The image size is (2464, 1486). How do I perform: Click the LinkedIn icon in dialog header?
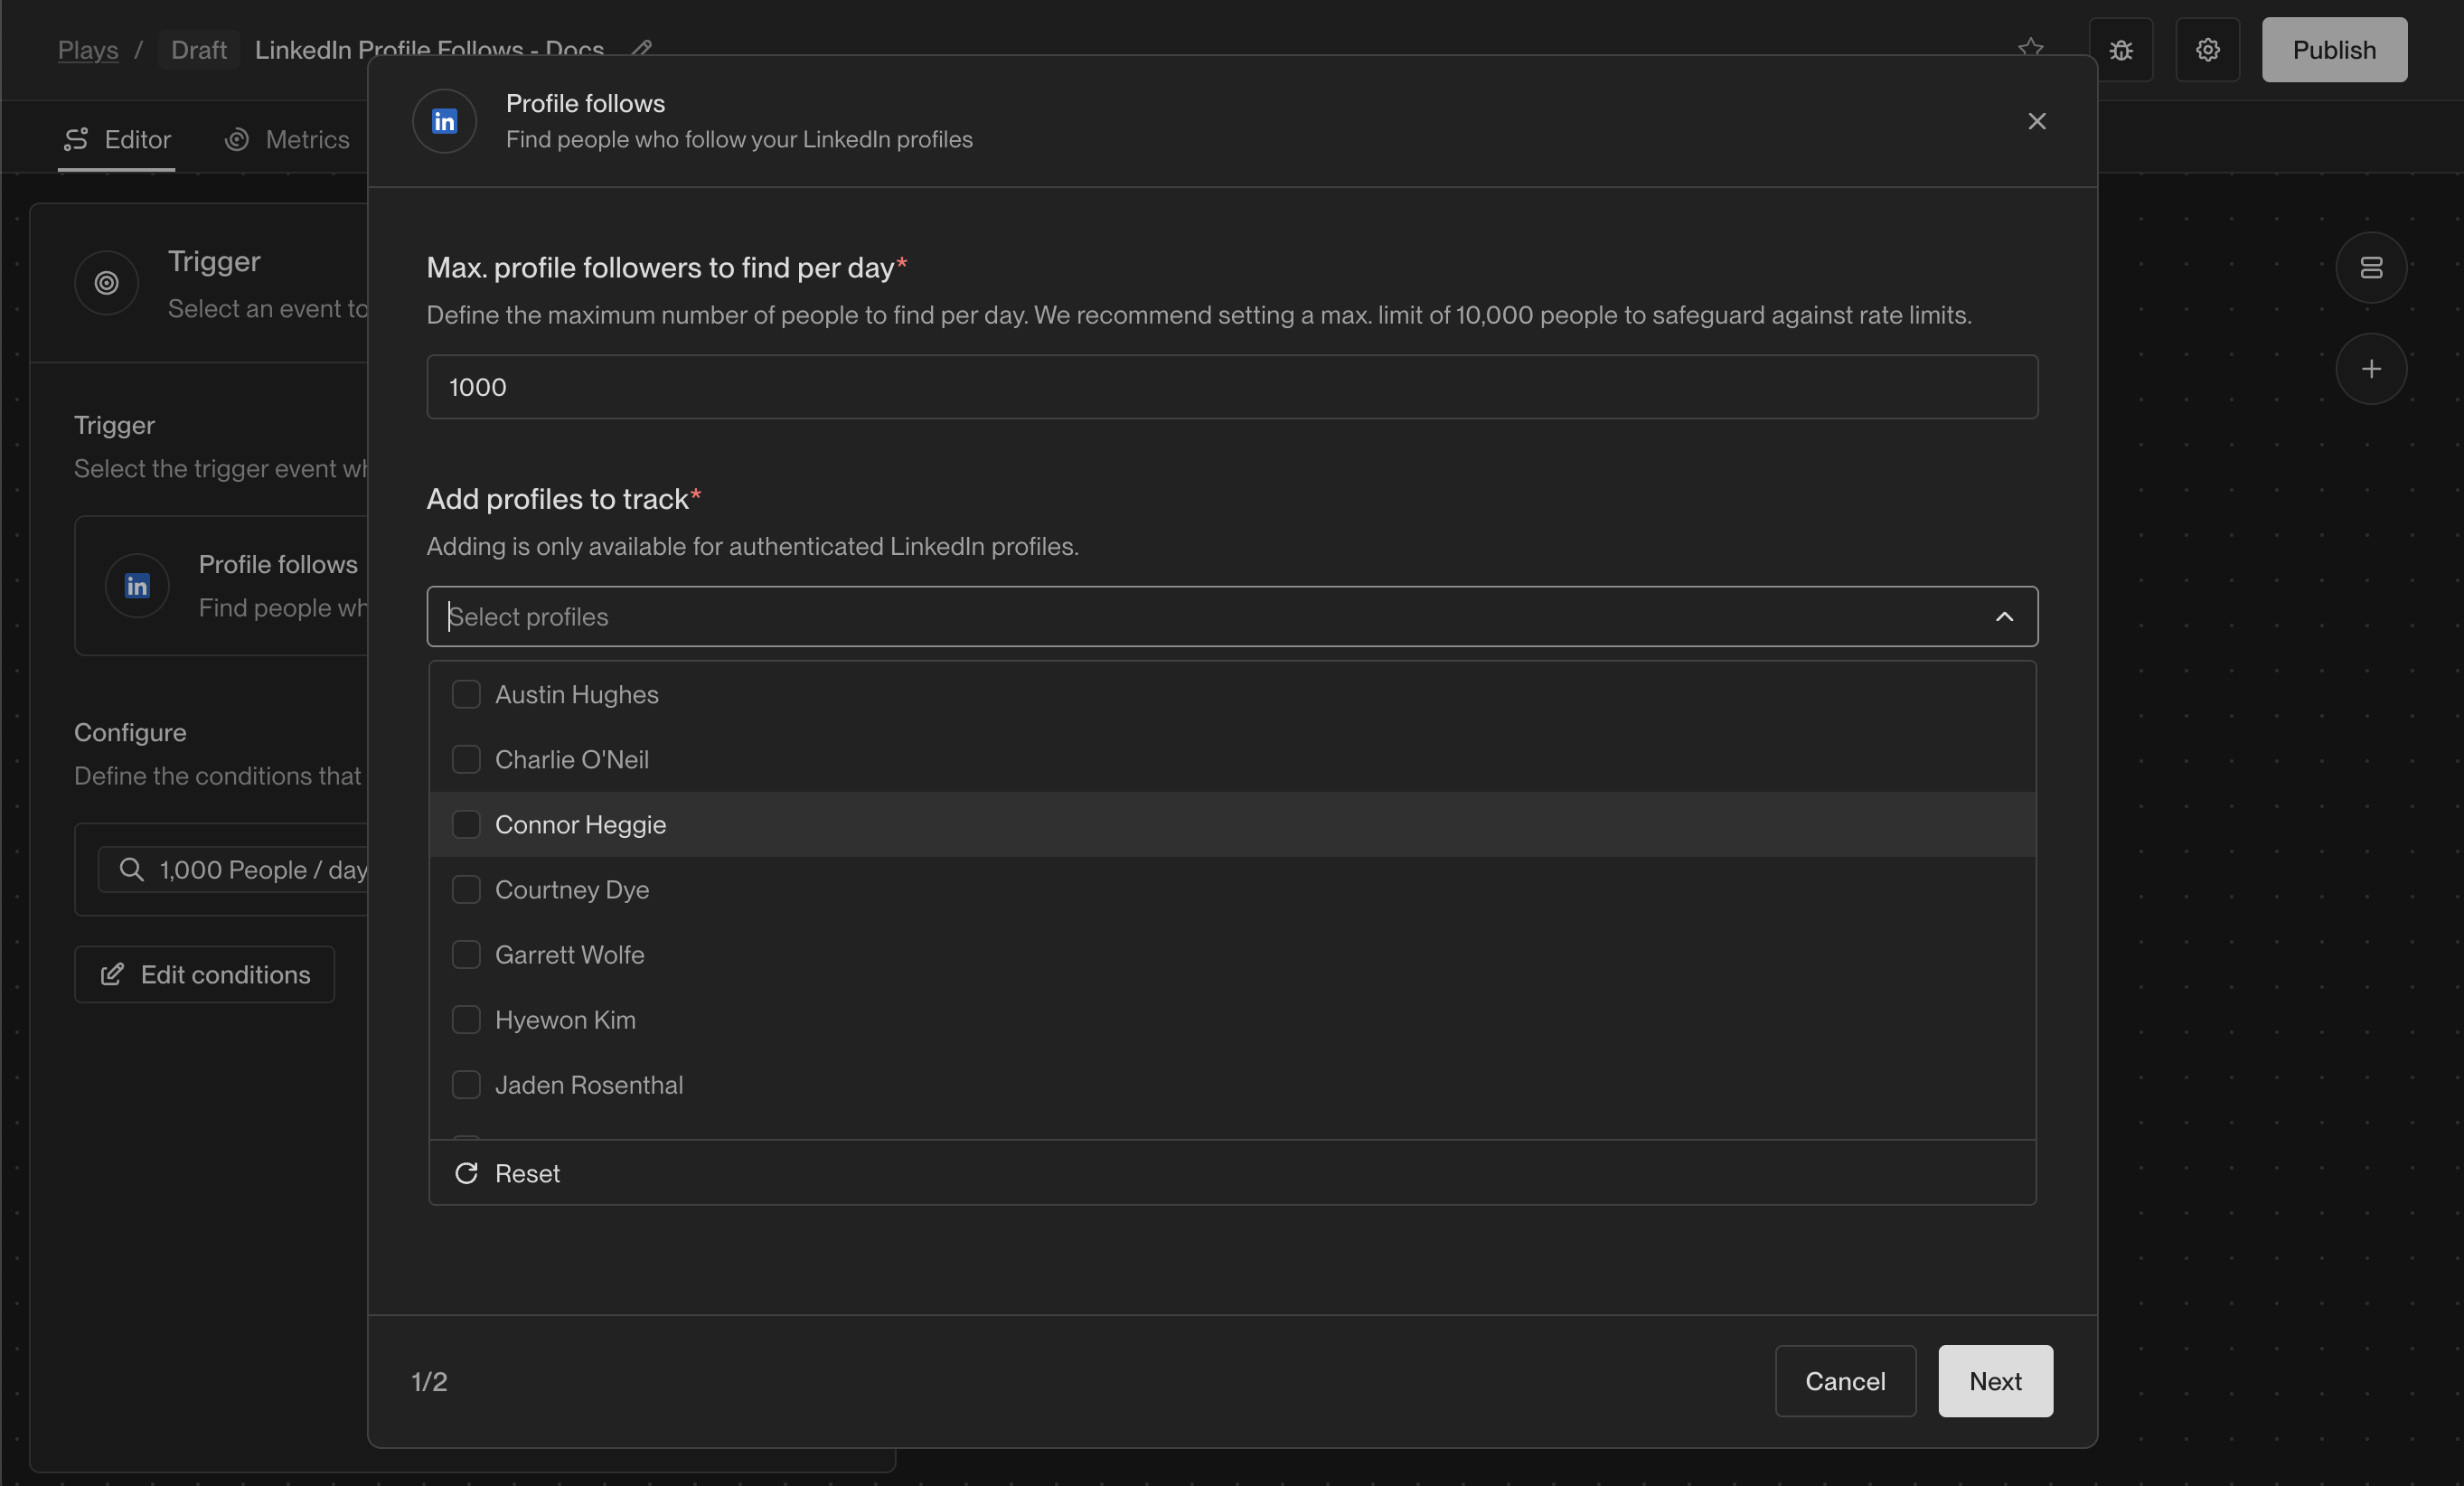pyautogui.click(x=444, y=121)
